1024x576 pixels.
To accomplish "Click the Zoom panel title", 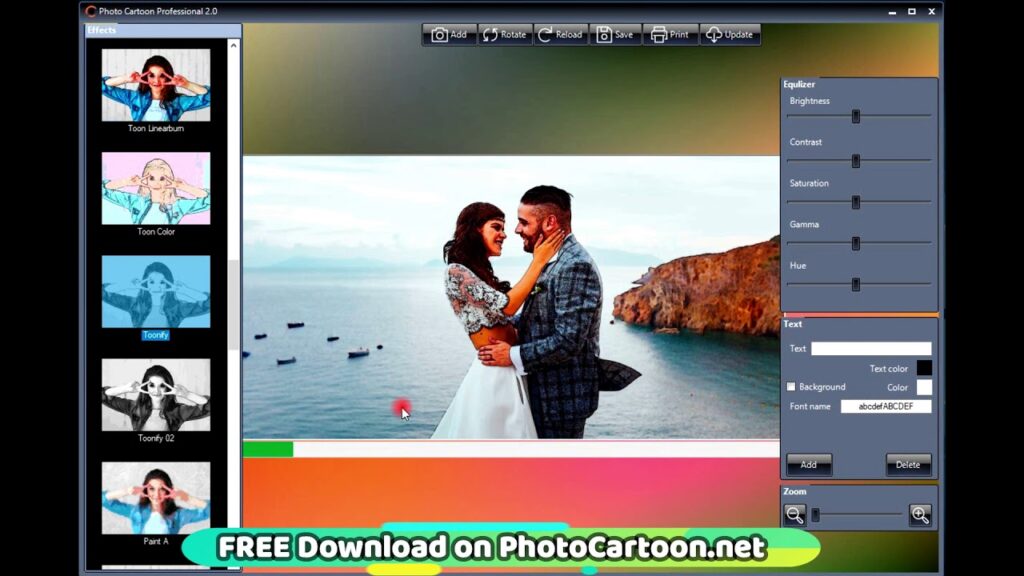I will click(x=795, y=491).
